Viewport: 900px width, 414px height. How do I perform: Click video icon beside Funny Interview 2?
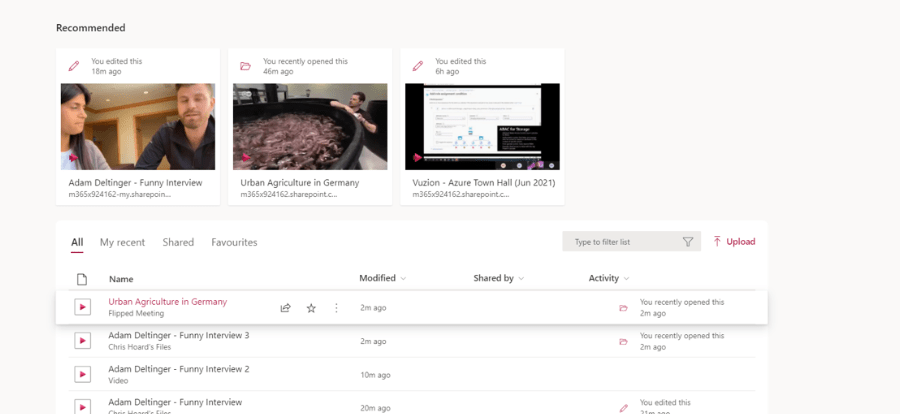click(82, 375)
